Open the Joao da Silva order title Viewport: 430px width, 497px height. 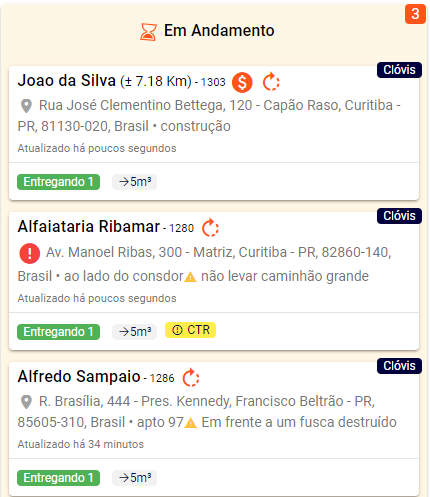click(x=67, y=81)
